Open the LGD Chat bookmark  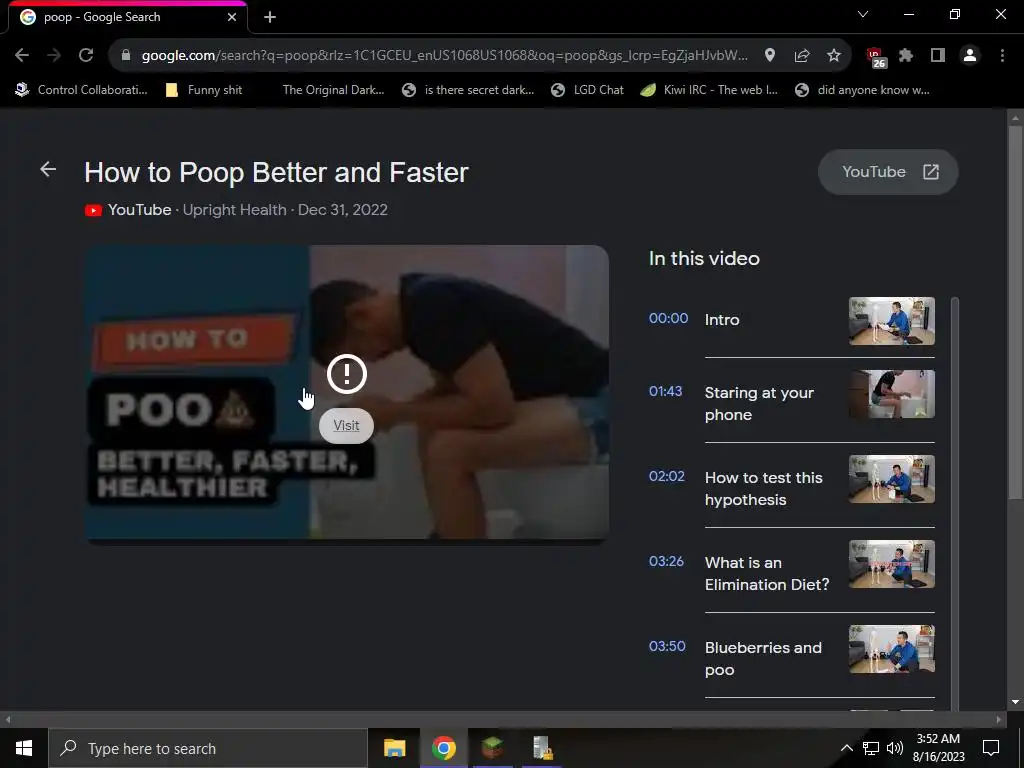587,90
